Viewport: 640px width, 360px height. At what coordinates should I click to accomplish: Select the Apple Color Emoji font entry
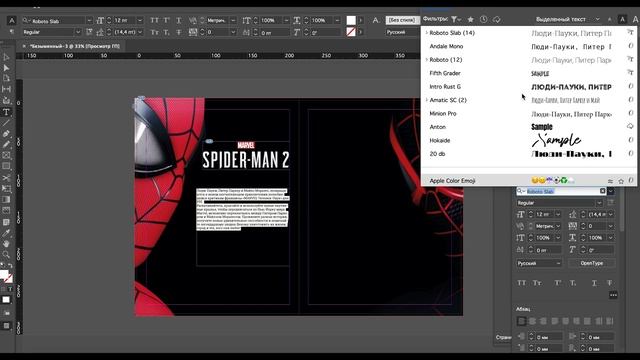(452, 181)
